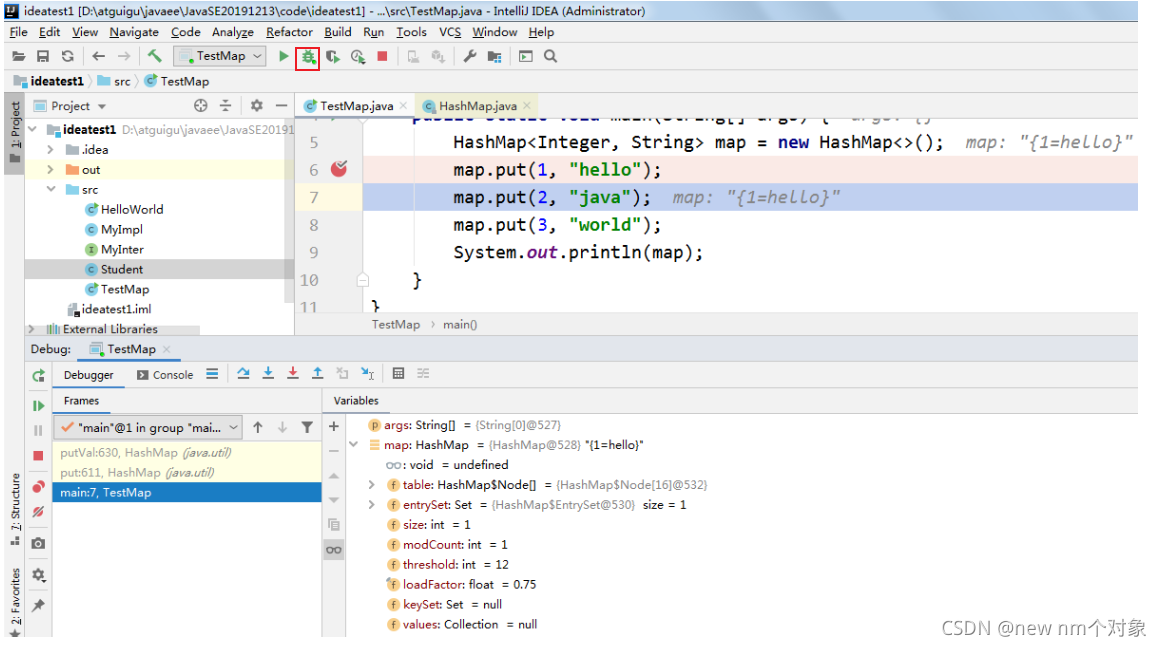The image size is (1162, 646).
Task: Click Locate target icon in Project panel
Action: (201, 106)
